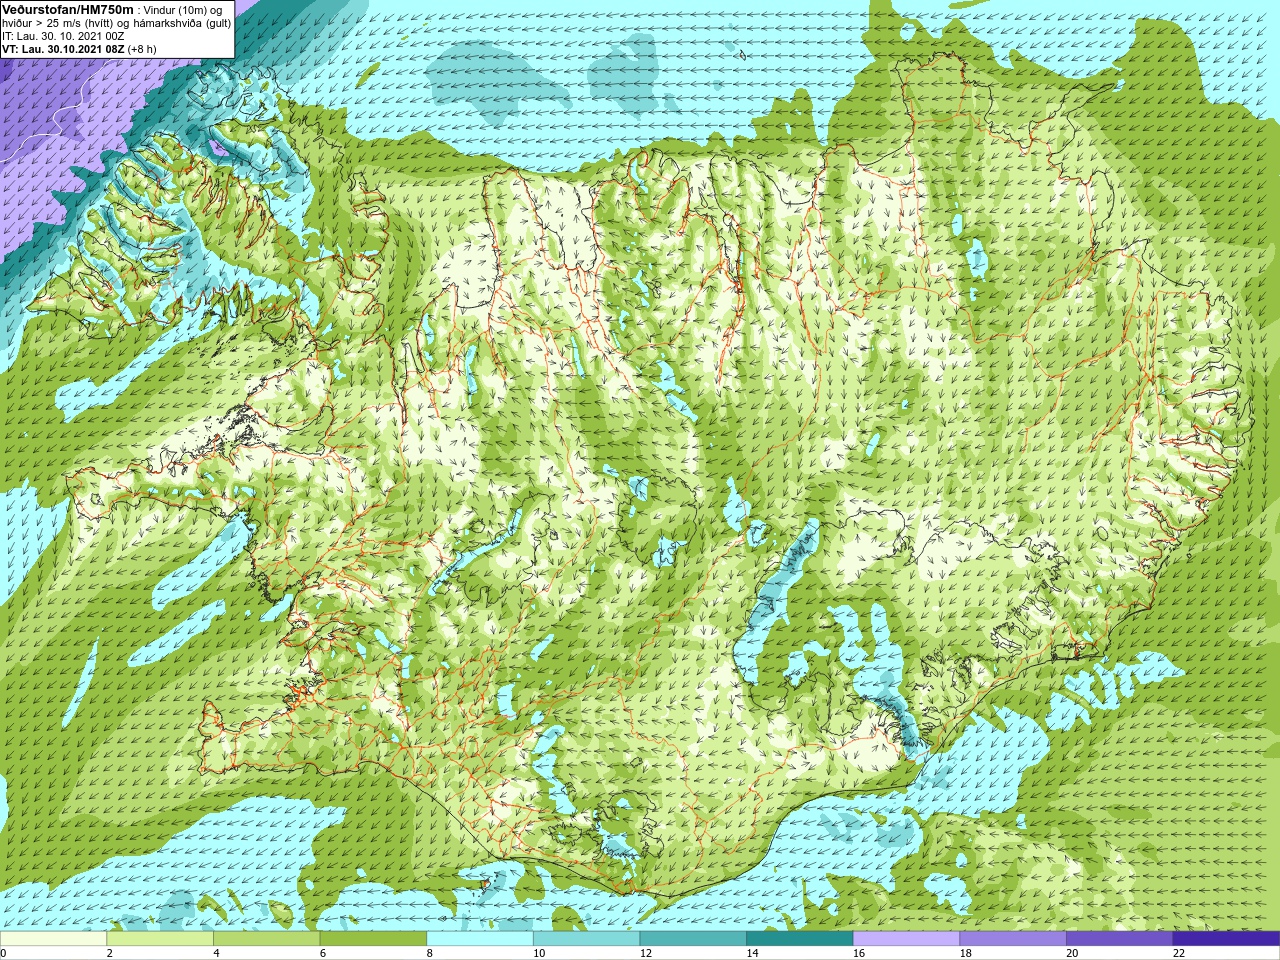Click the 12–14 m/s teal legend swatch
Viewport: 1280px width, 960px height.
point(693,939)
